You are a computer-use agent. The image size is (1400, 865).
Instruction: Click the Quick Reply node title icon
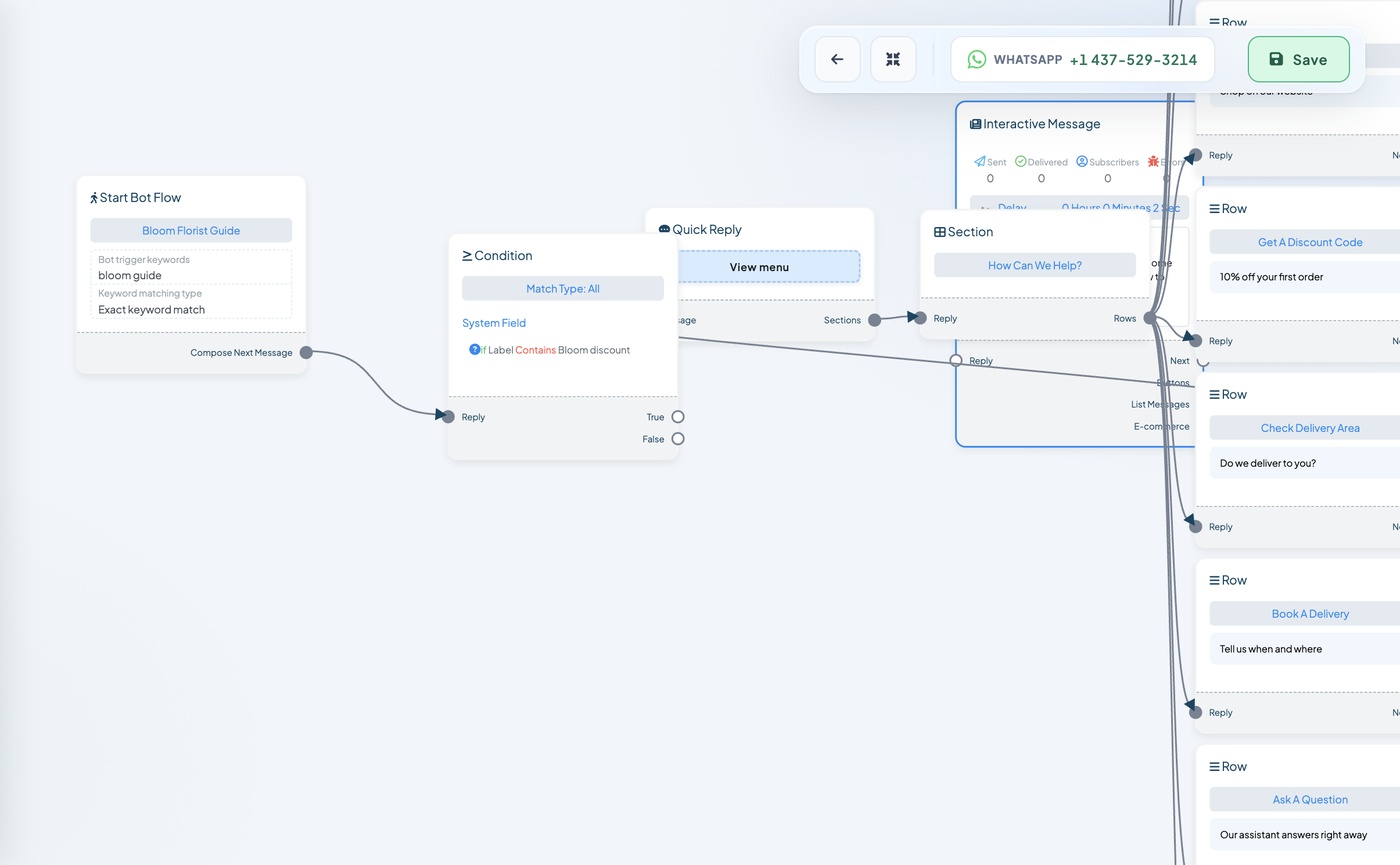(664, 230)
